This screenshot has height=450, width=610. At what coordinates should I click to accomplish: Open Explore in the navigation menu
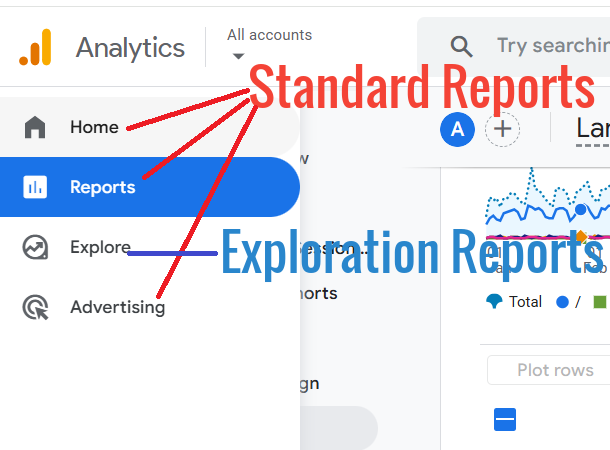tap(150, 247)
